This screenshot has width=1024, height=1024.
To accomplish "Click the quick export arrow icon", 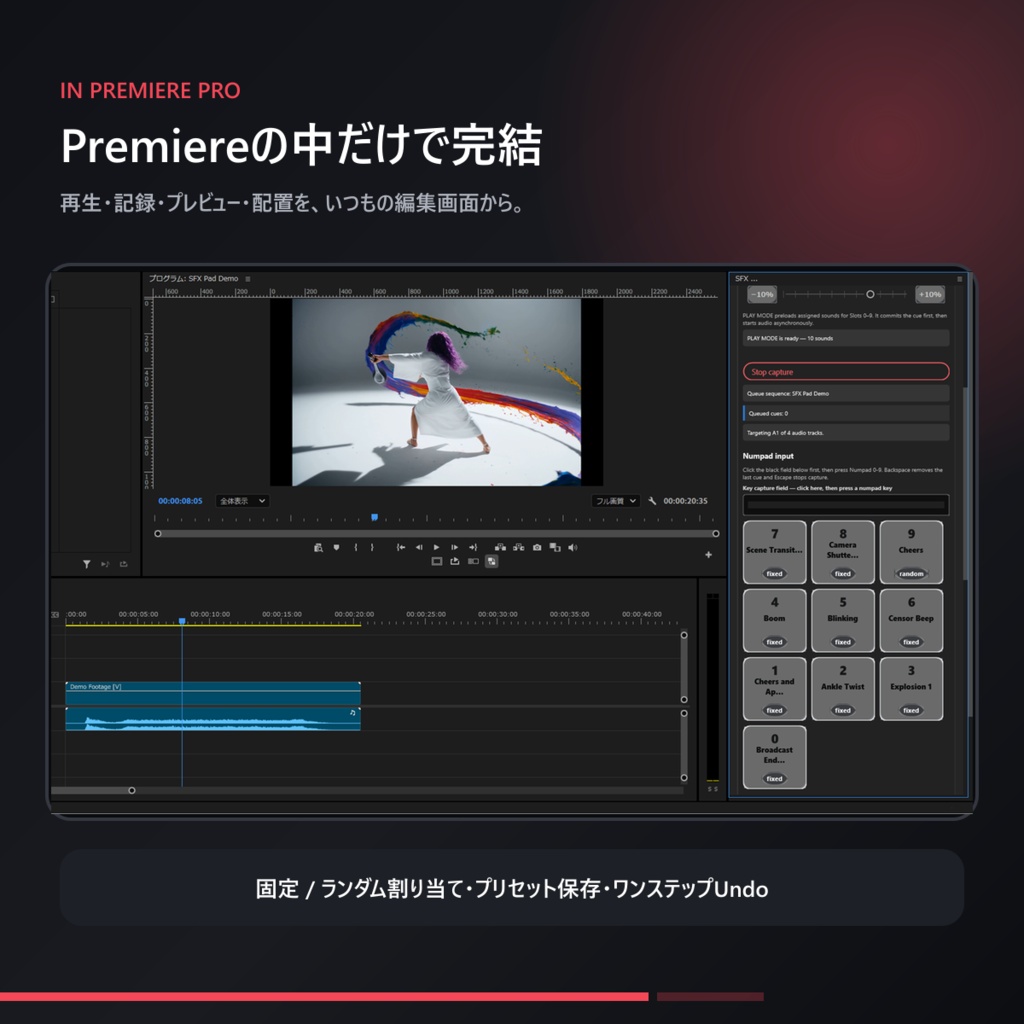I will [455, 561].
